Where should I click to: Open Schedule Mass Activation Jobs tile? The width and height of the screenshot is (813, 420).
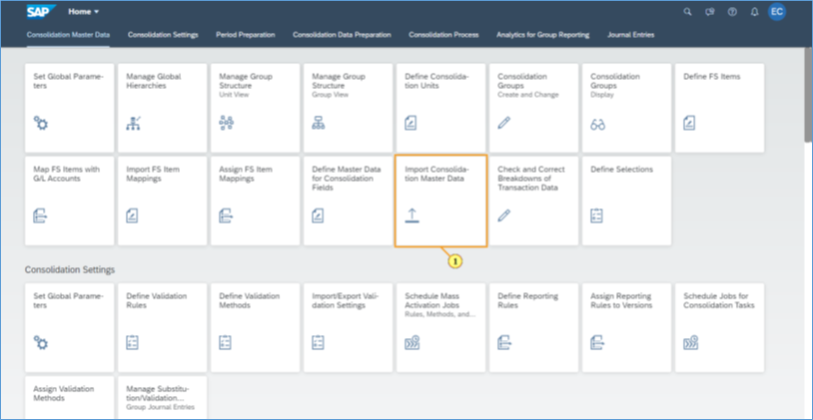(x=441, y=327)
